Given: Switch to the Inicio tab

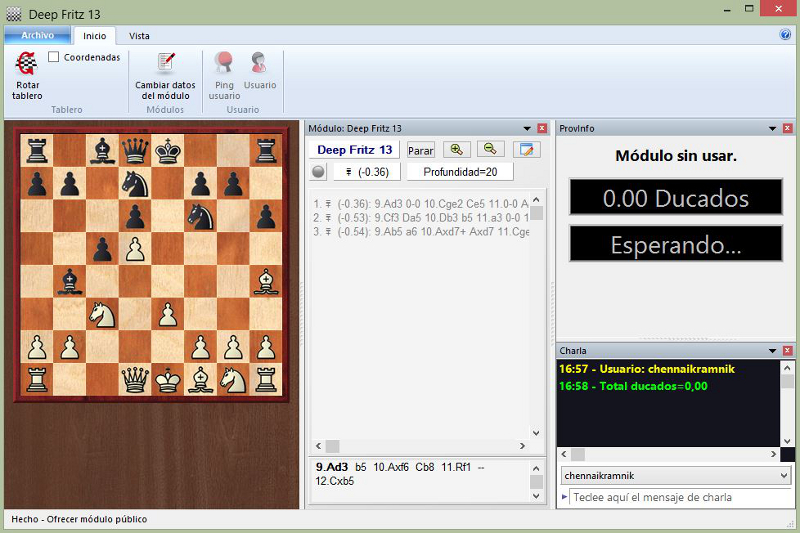Looking at the screenshot, I should [x=94, y=36].
